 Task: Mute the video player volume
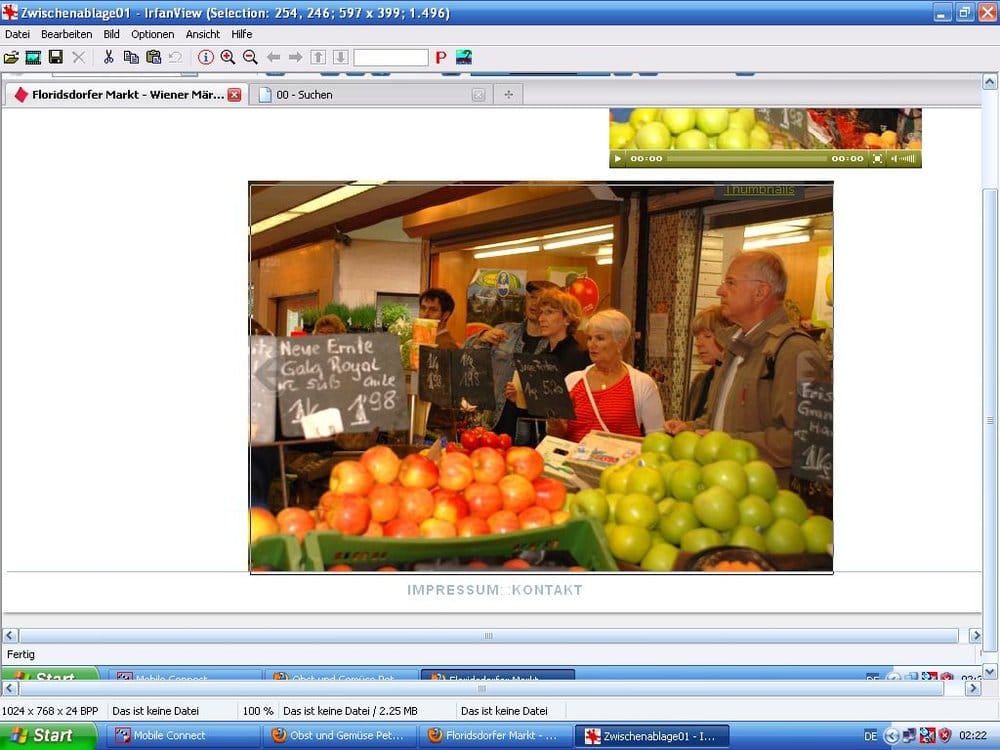894,158
